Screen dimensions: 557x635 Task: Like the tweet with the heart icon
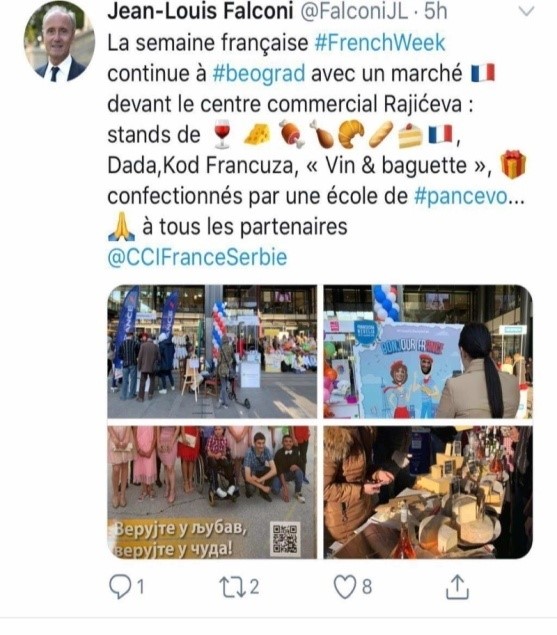pyautogui.click(x=345, y=587)
